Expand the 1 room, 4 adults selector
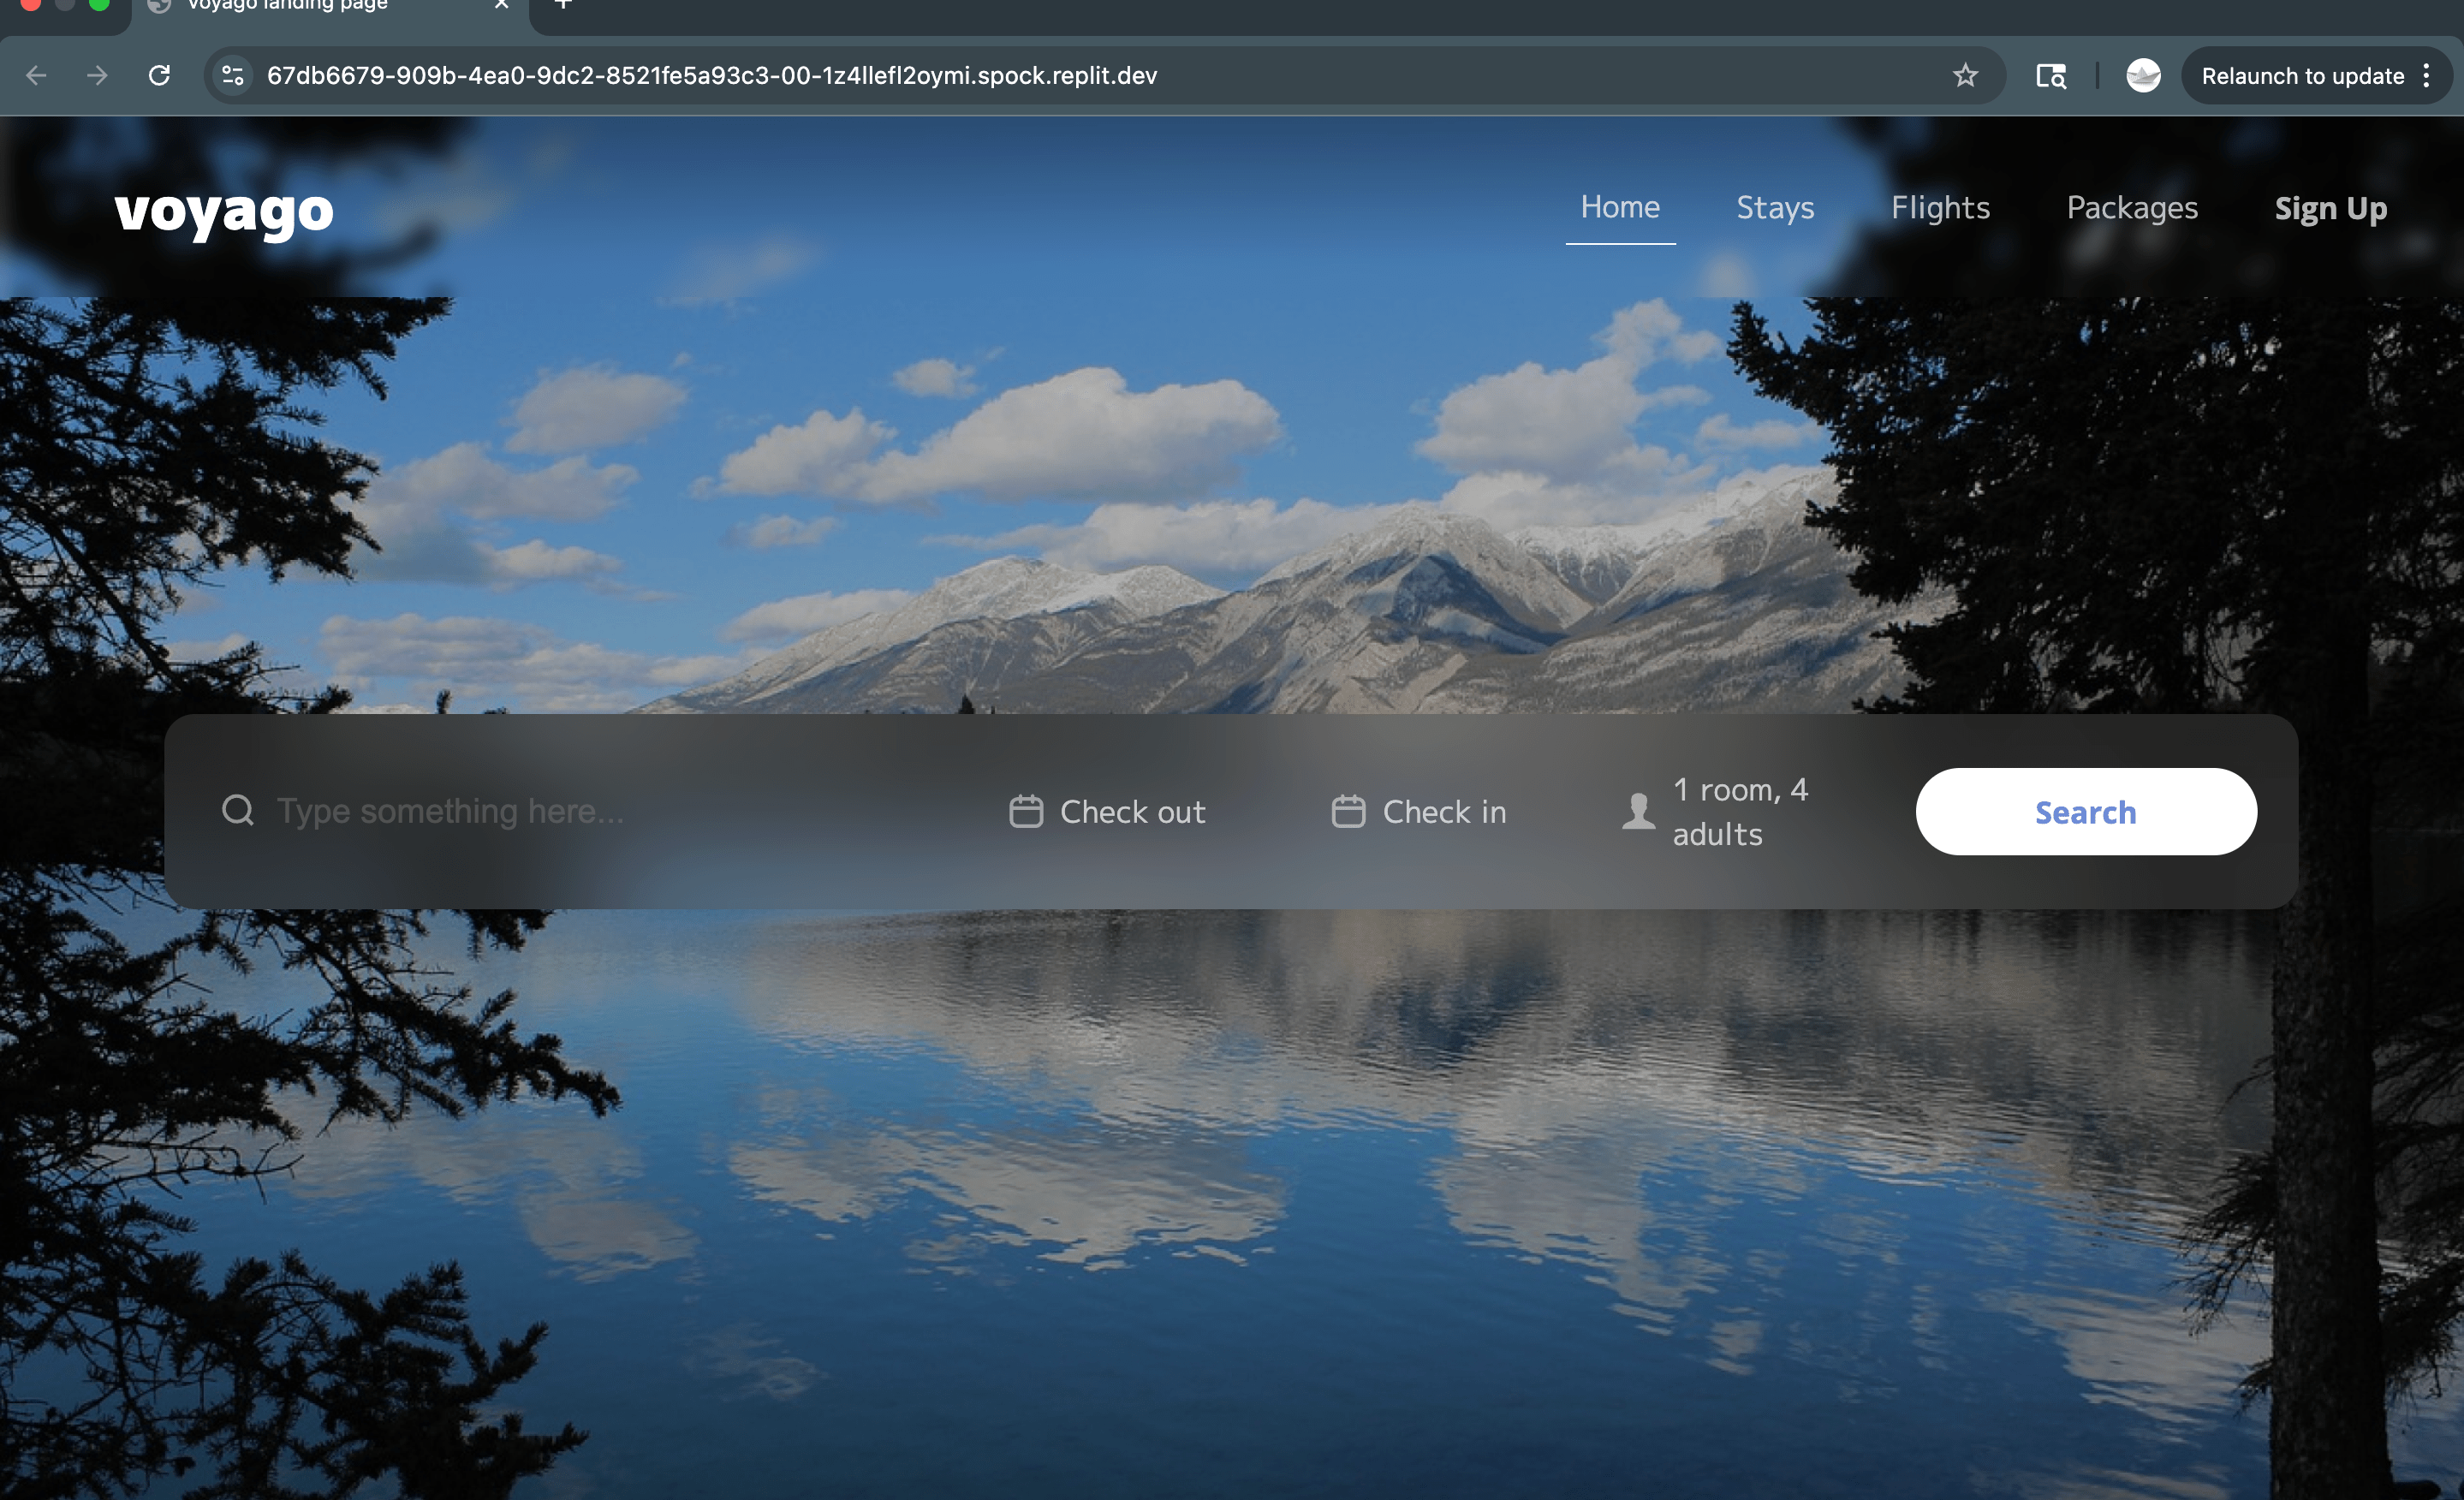 tap(1740, 812)
